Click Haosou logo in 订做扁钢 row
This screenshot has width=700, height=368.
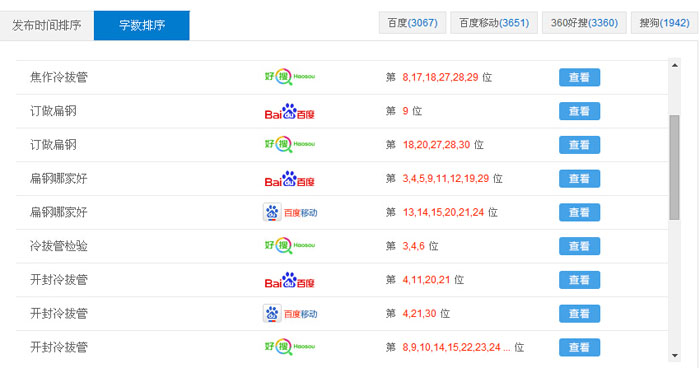coord(289,144)
